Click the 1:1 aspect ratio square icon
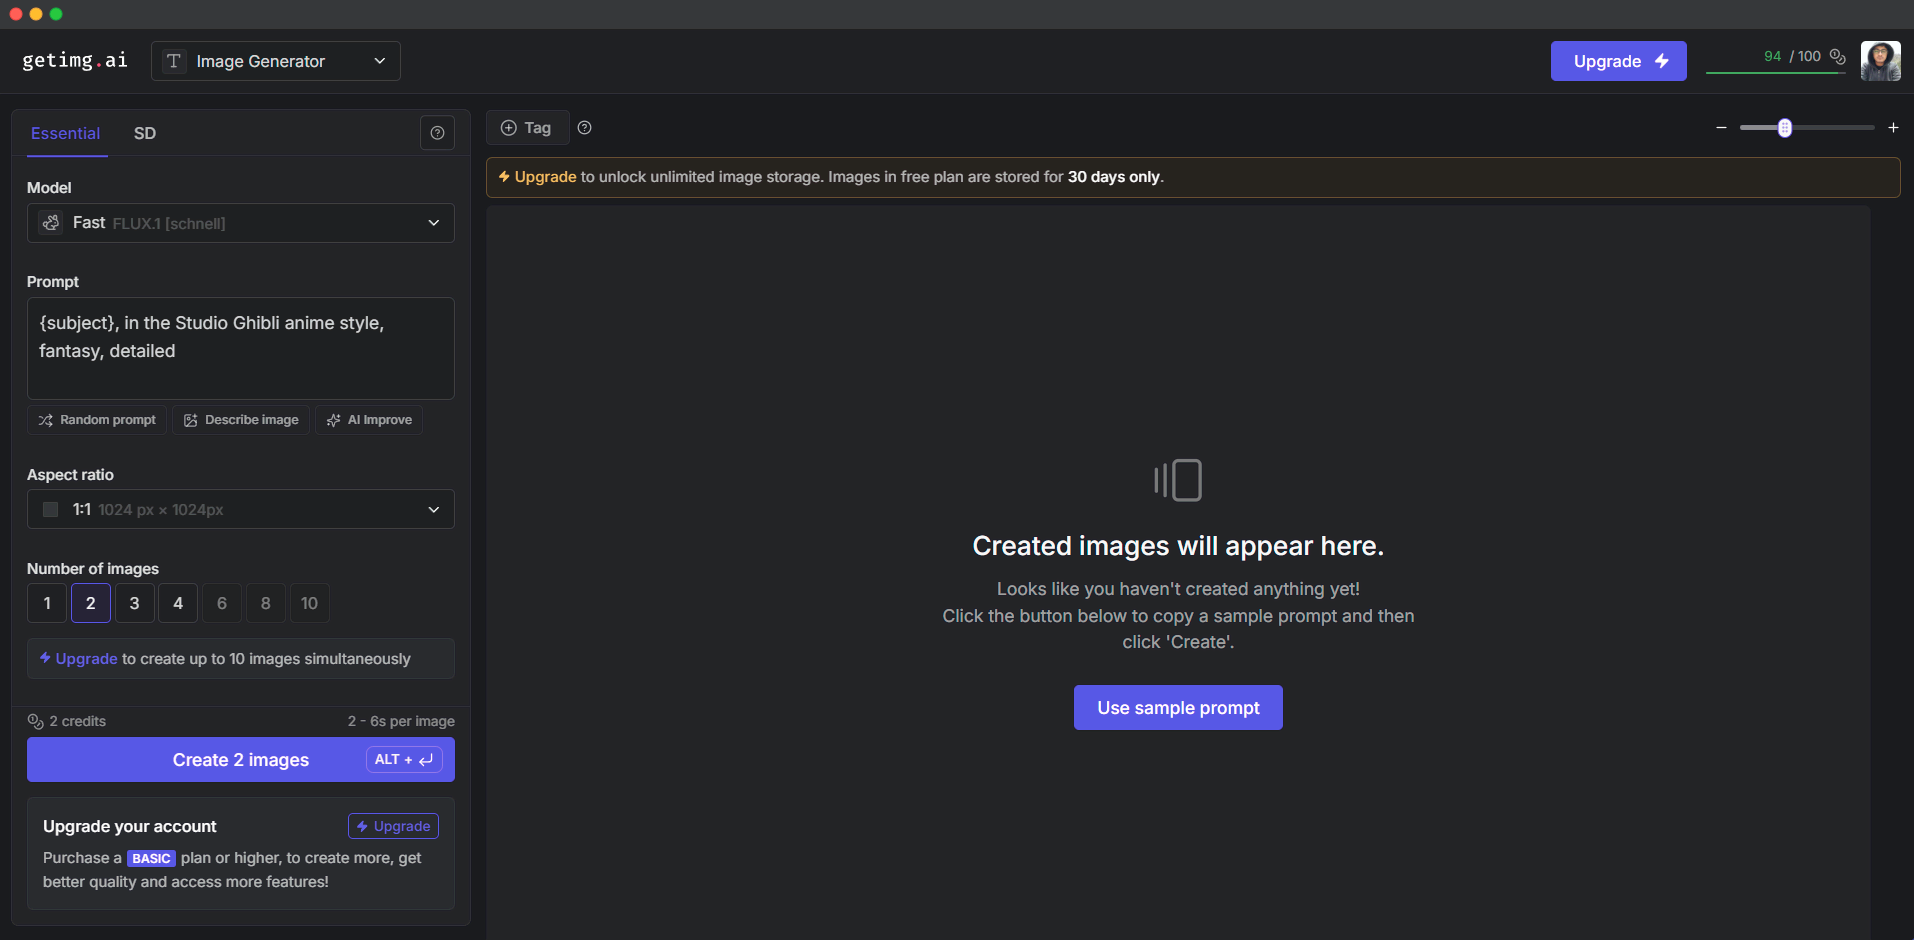This screenshot has height=940, width=1914. coord(50,510)
